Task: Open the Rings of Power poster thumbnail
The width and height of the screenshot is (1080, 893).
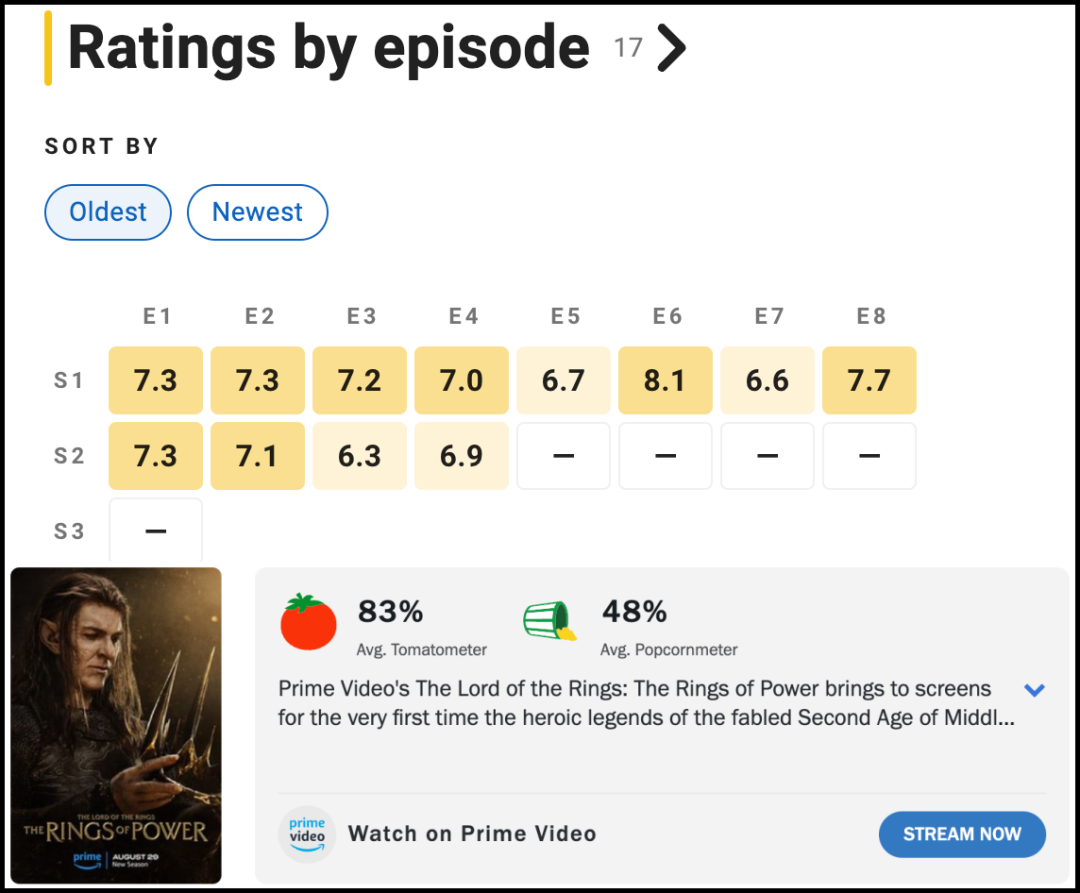Action: [x=116, y=725]
